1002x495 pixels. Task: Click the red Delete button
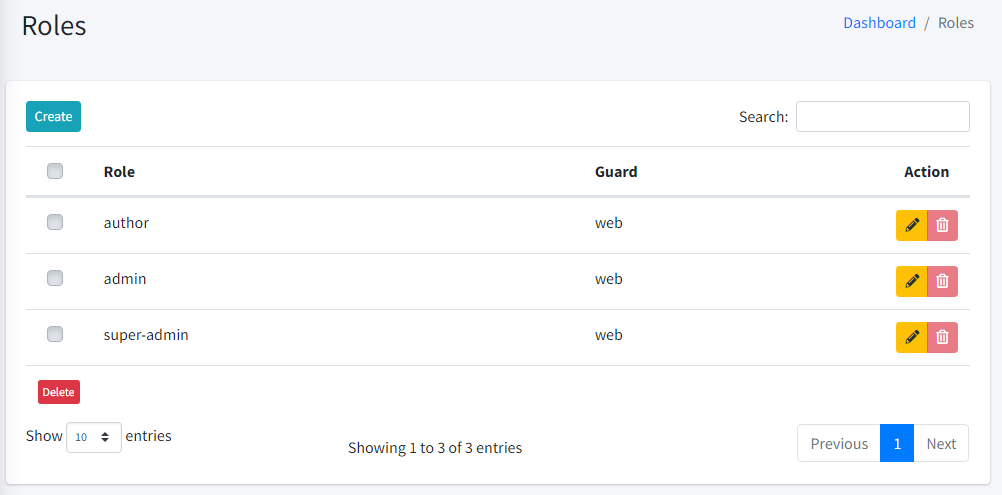[59, 392]
